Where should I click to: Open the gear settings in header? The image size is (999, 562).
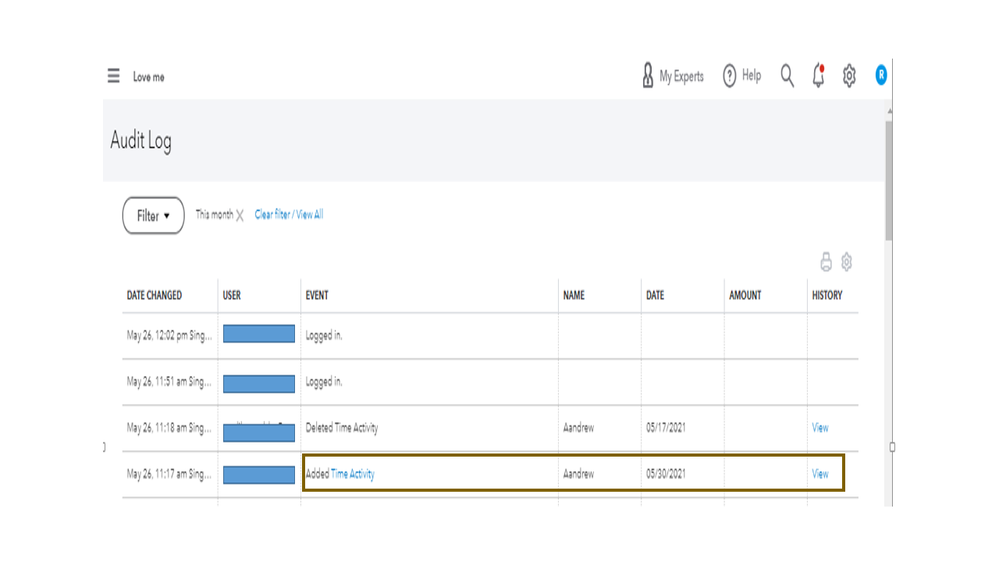pos(849,76)
